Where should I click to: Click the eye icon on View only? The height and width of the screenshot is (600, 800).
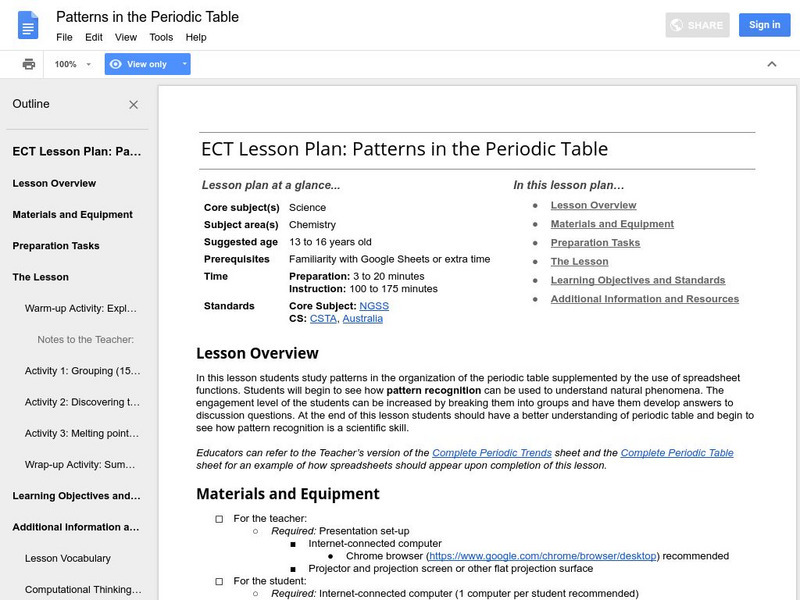[x=116, y=64]
